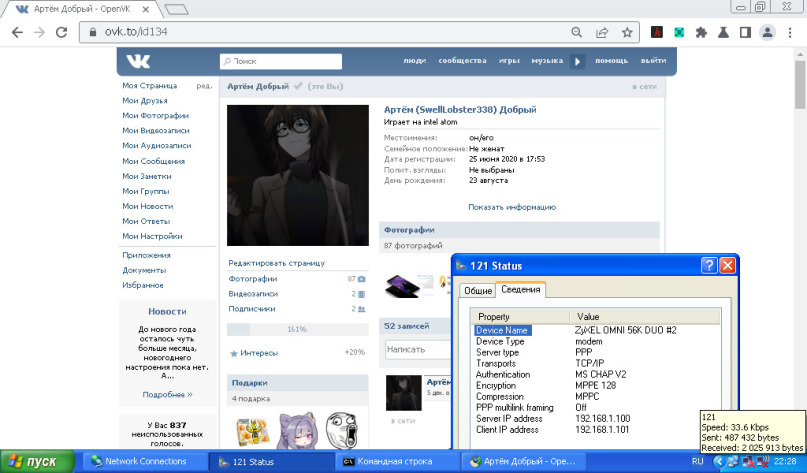This screenshot has height=473, width=807.
Task: Open Мои Сообщения in the sidebar
Action: click(153, 161)
